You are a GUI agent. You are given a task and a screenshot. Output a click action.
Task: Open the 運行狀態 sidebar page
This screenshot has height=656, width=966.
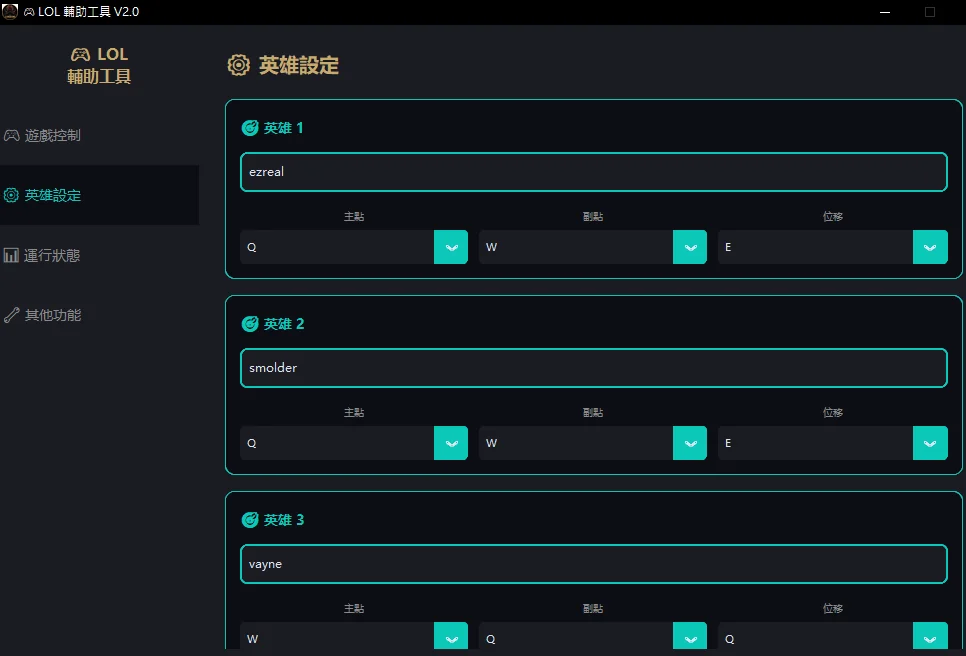pyautogui.click(x=99, y=255)
